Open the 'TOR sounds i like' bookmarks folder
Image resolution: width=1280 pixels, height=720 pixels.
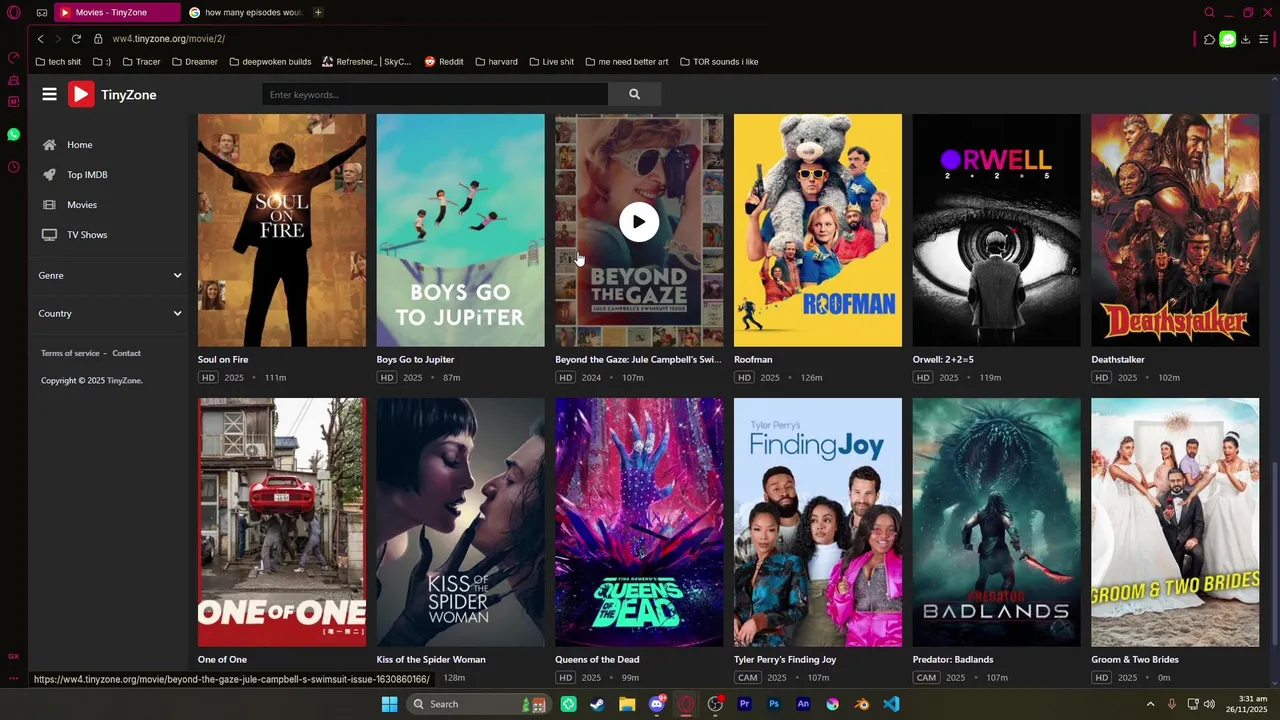point(719,62)
